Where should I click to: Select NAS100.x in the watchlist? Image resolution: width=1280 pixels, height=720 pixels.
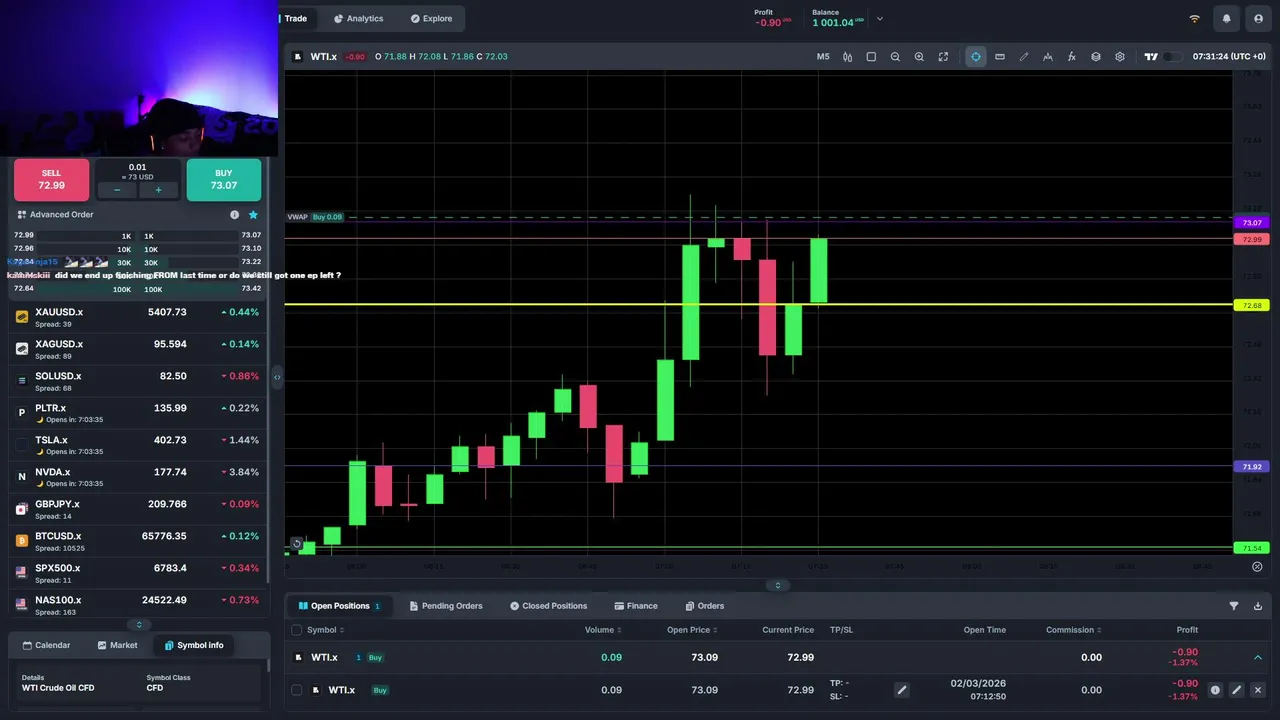pyautogui.click(x=138, y=605)
